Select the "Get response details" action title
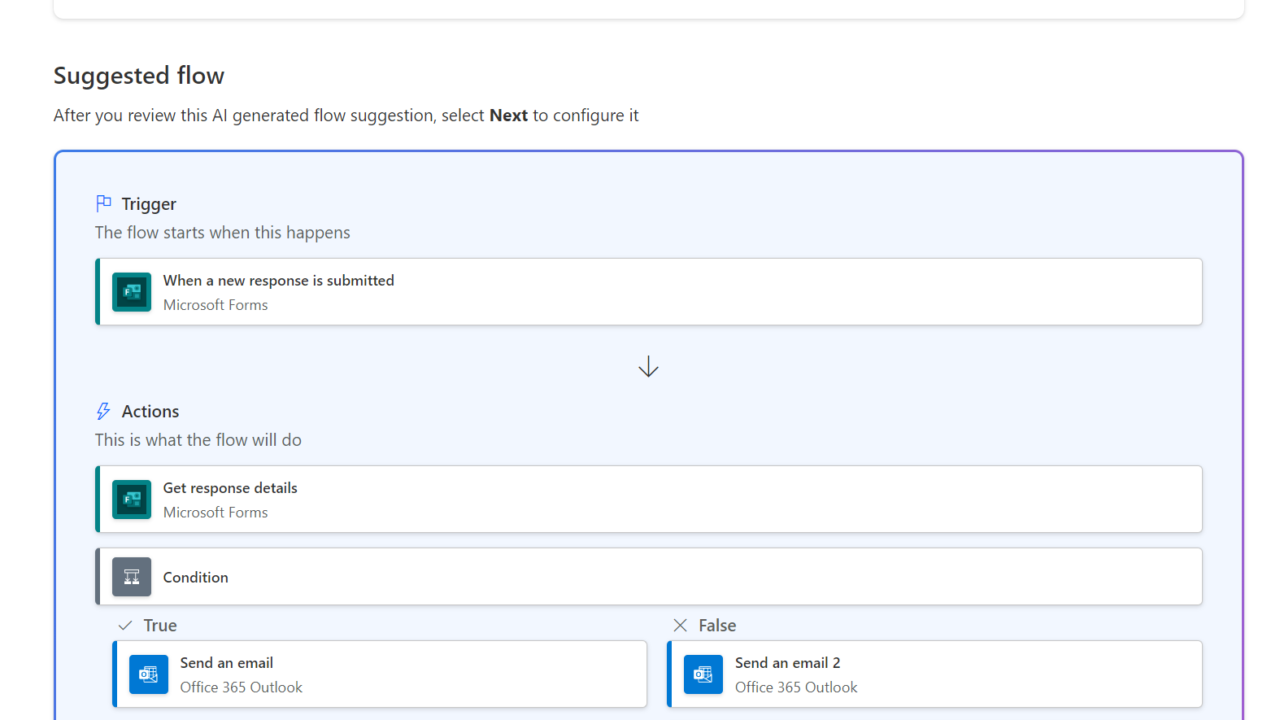This screenshot has height=720, width=1280. point(230,488)
